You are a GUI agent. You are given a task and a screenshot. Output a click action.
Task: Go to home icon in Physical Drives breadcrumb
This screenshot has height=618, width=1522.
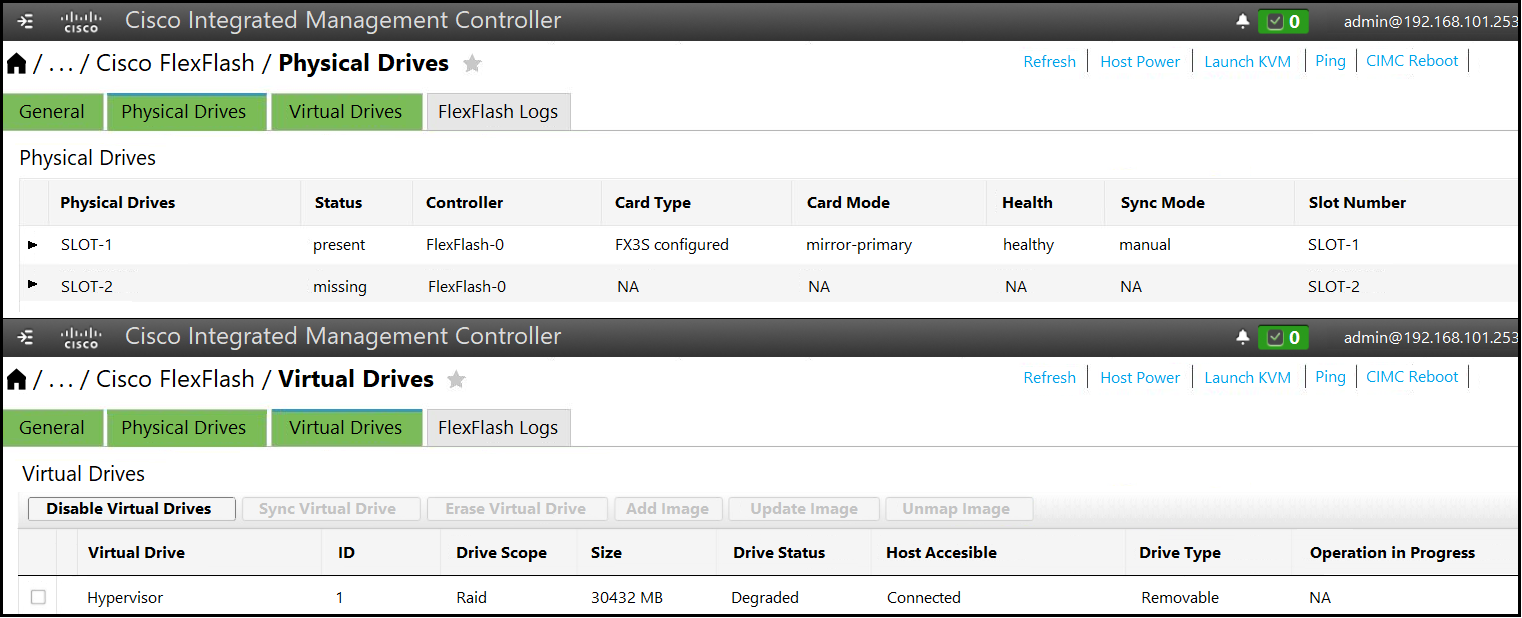click(17, 64)
